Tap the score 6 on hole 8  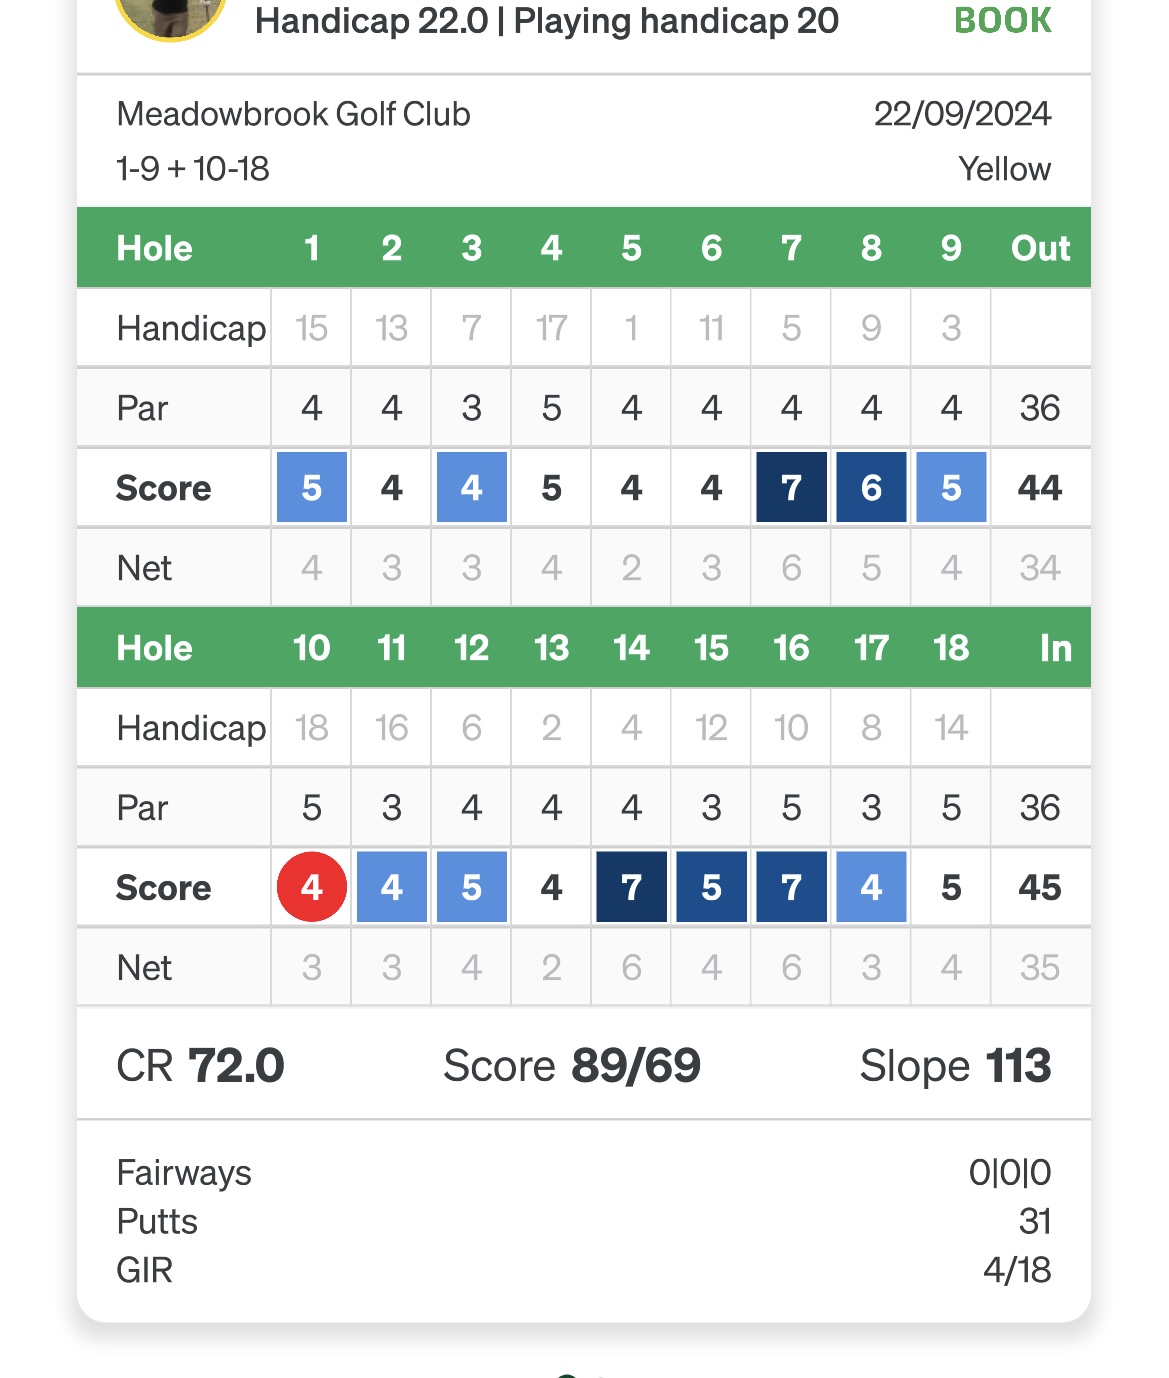click(x=871, y=487)
